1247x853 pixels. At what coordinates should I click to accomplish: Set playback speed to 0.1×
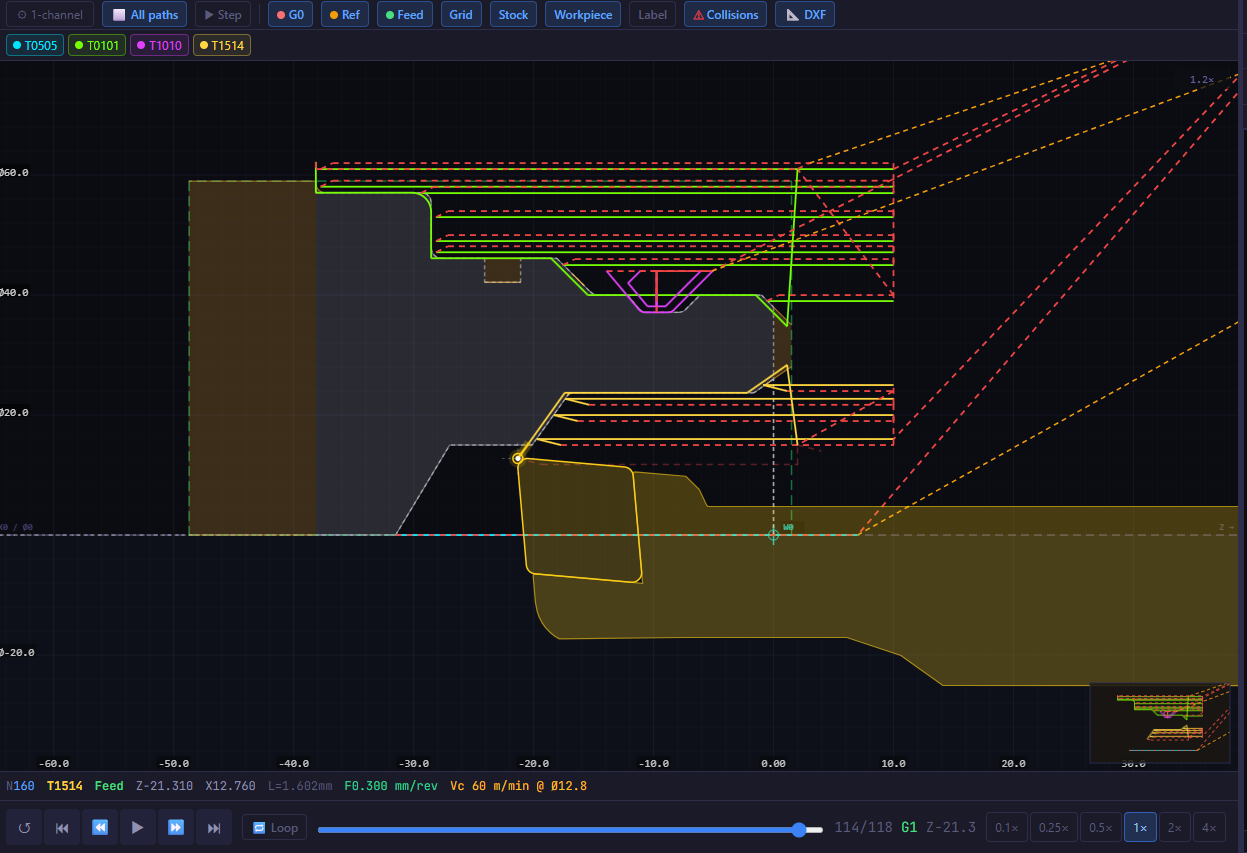(1006, 828)
